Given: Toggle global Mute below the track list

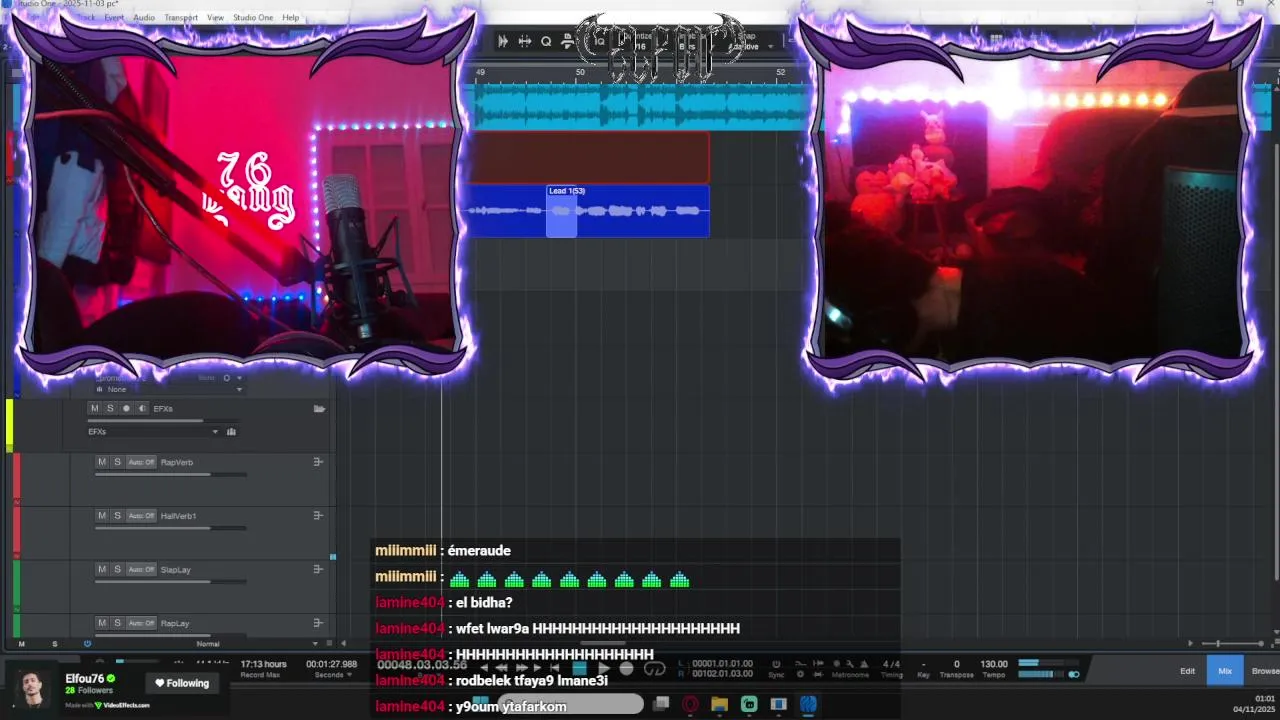Looking at the screenshot, I should (21, 644).
